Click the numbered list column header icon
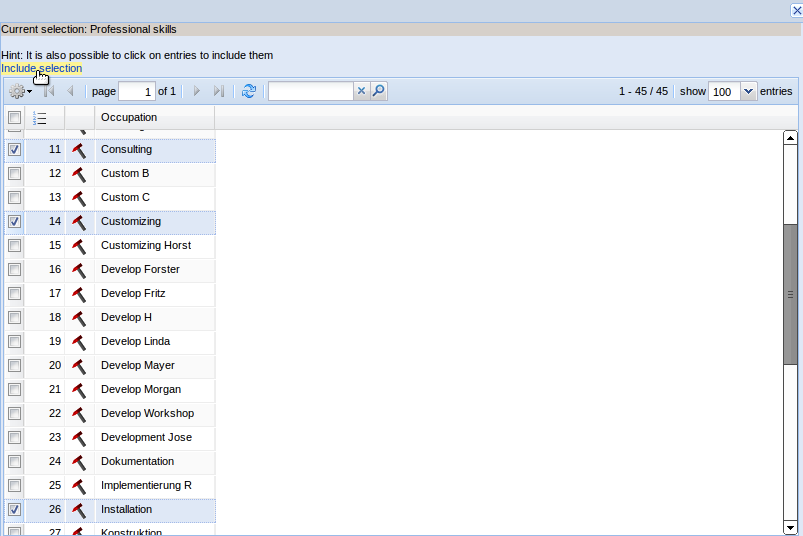This screenshot has height=536, width=803. 40,118
